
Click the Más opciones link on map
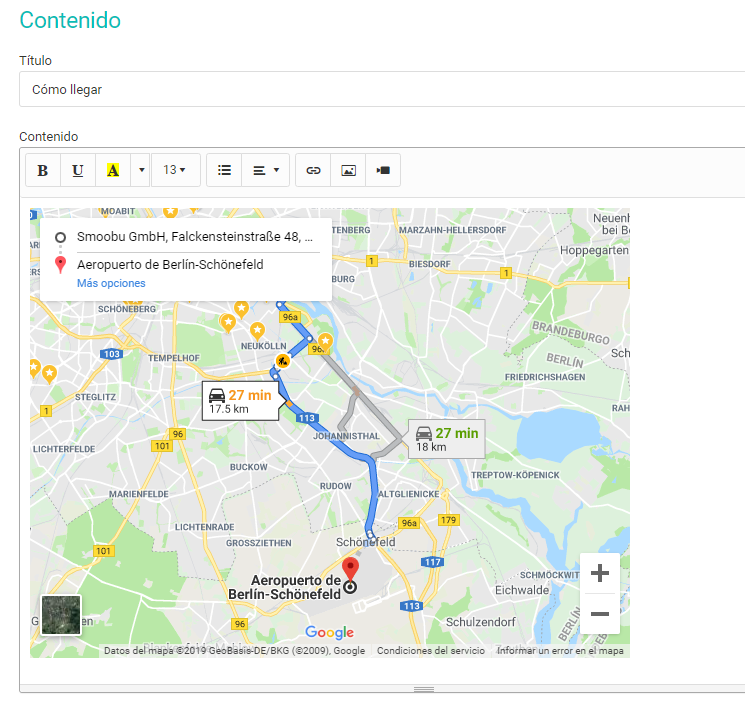pyautogui.click(x=111, y=283)
